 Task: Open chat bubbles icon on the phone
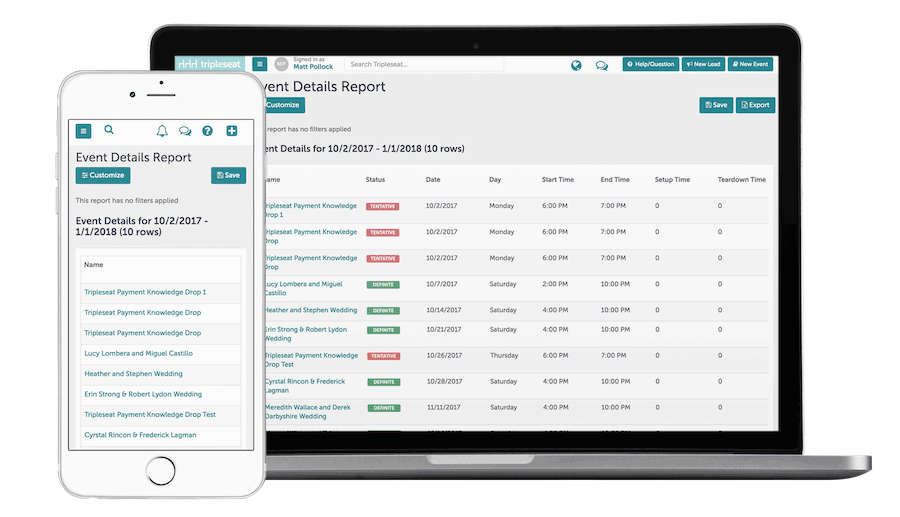(185, 131)
